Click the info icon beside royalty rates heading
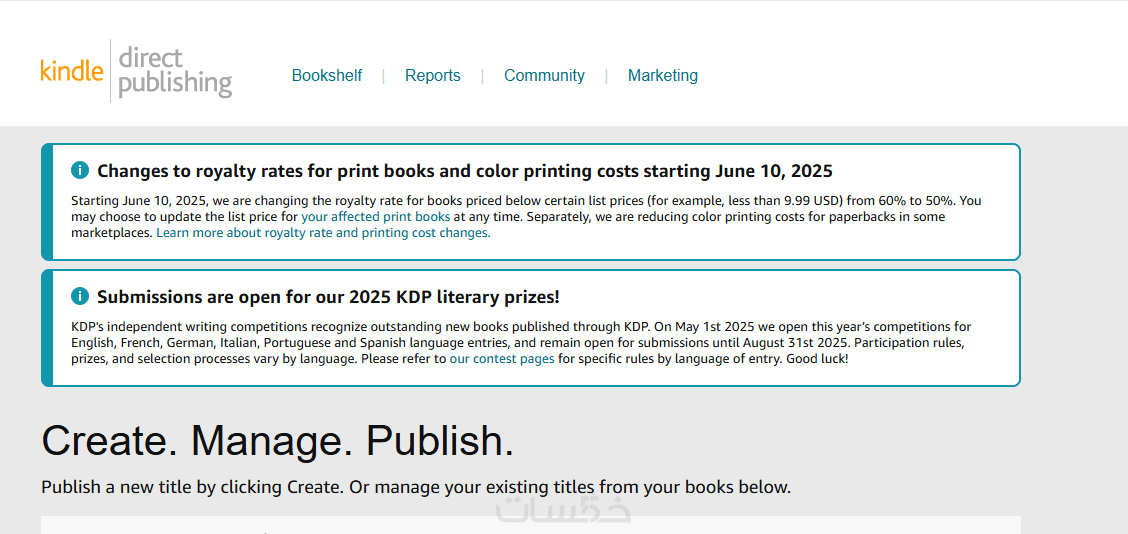 coord(80,171)
